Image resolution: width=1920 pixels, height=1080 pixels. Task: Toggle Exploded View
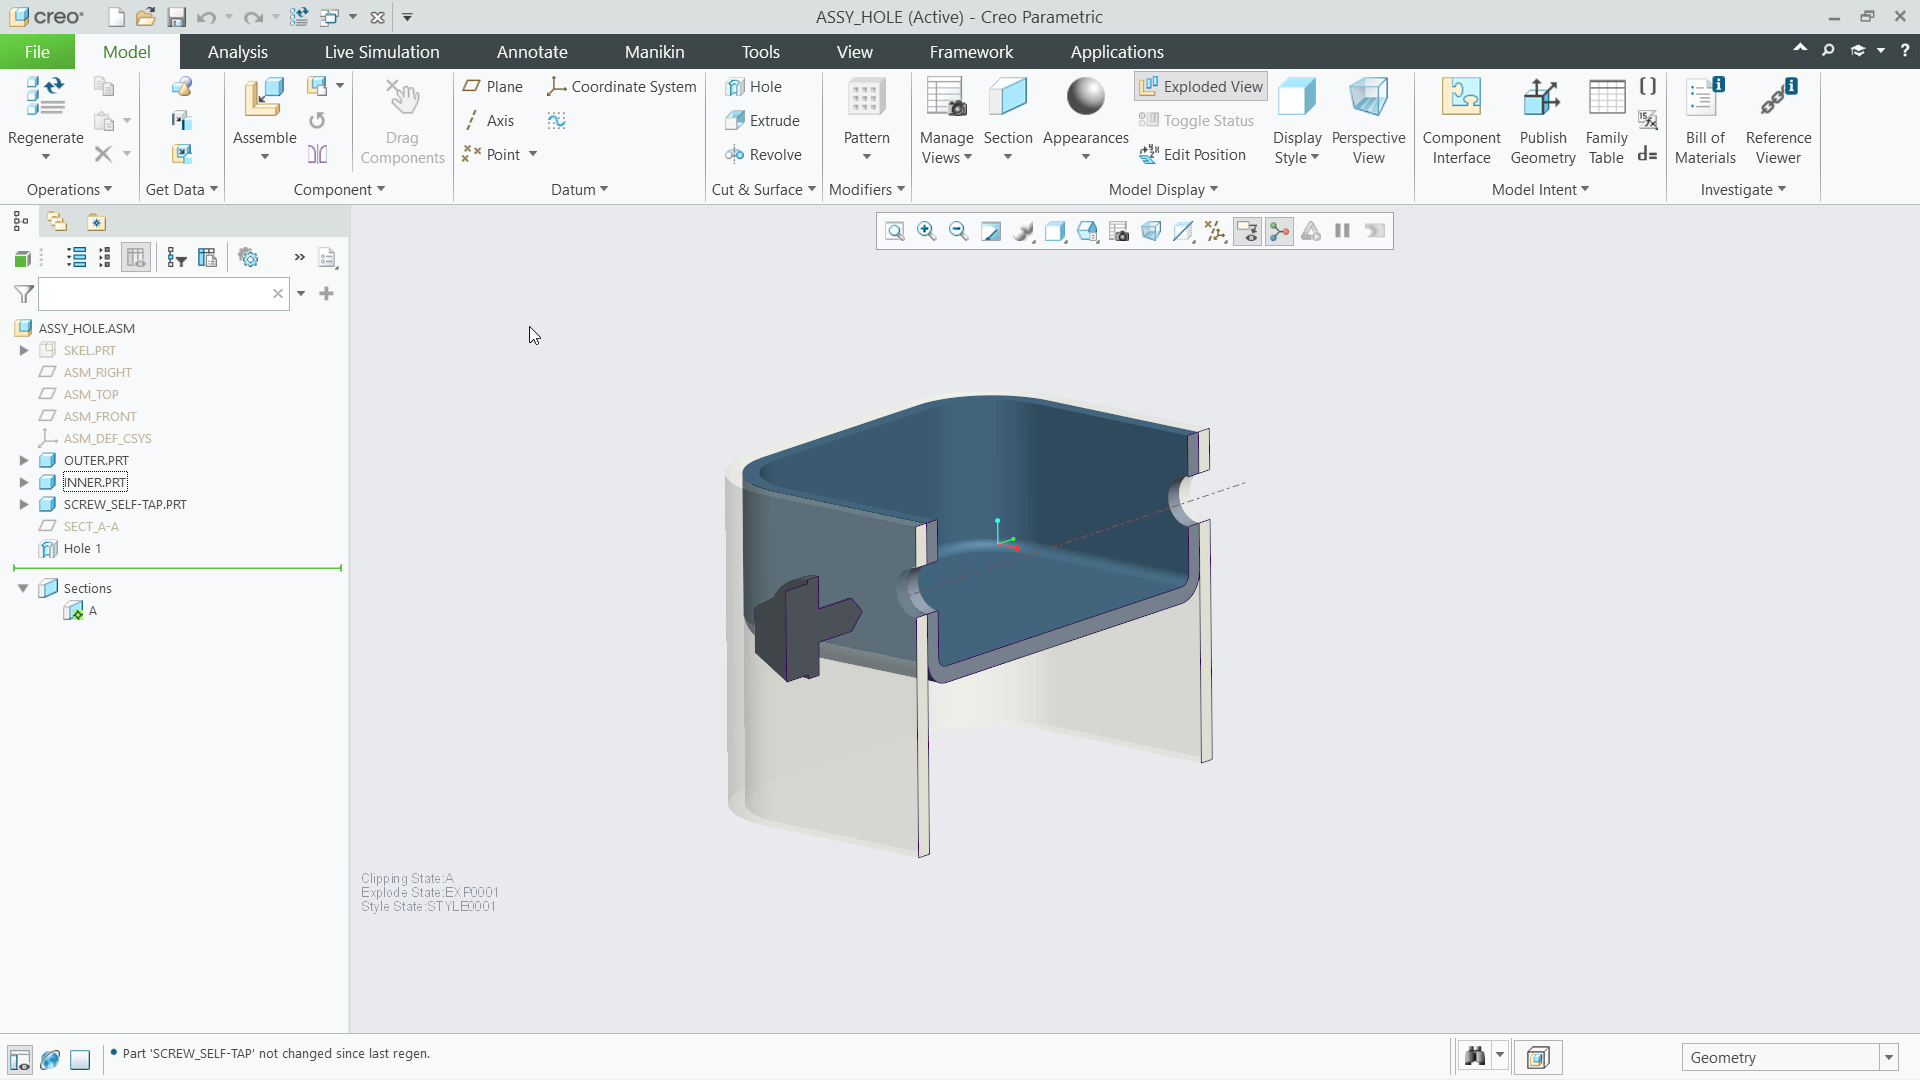click(x=1201, y=87)
